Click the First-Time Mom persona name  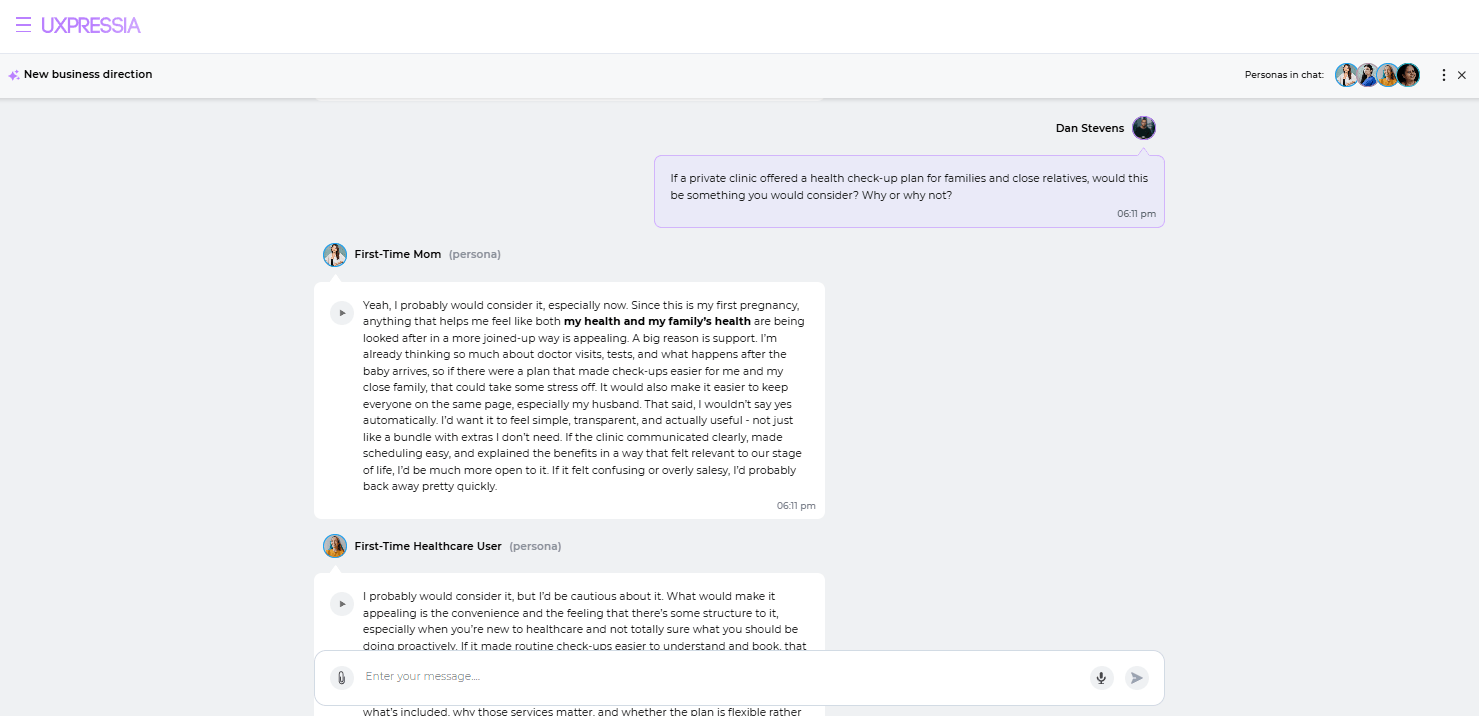[398, 254]
